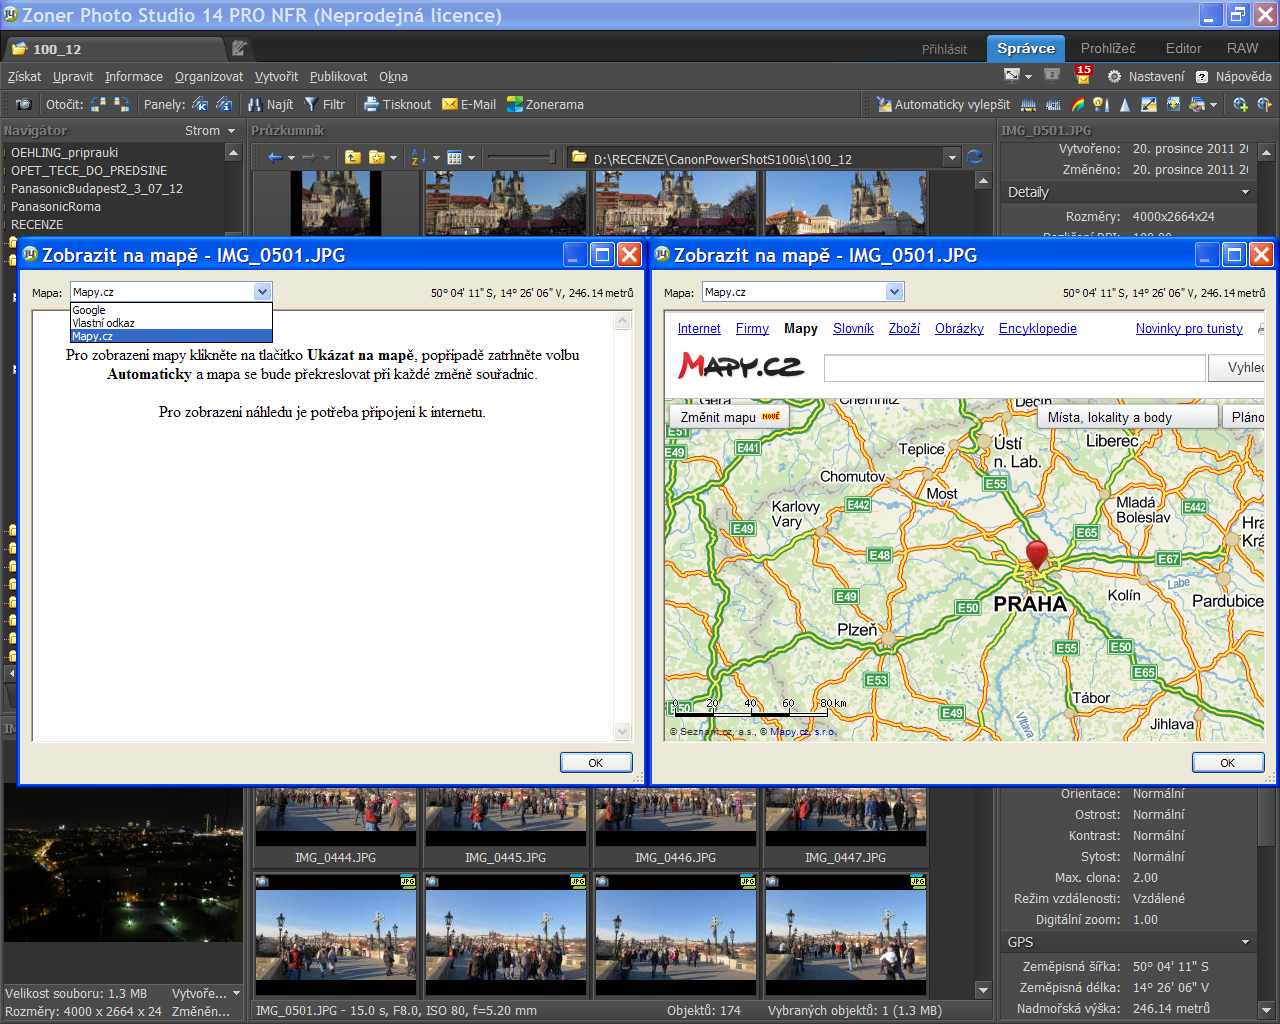Viewport: 1280px width, 1024px height.
Task: Rotate image right using second Otočit icon
Action: click(x=121, y=104)
